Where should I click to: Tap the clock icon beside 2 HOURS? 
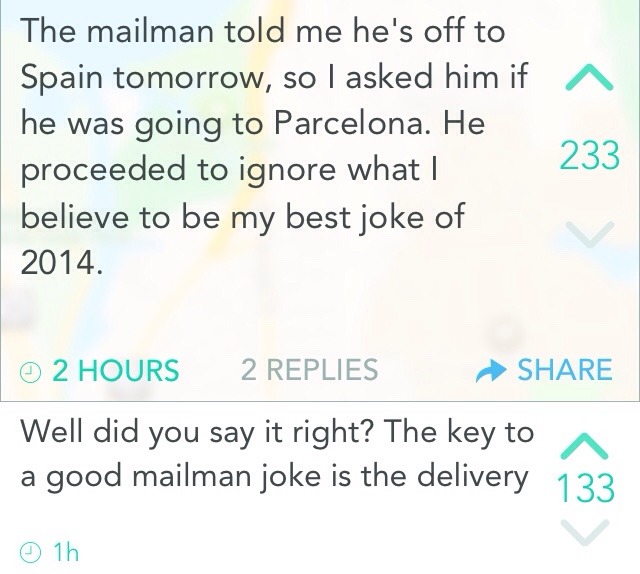31,371
